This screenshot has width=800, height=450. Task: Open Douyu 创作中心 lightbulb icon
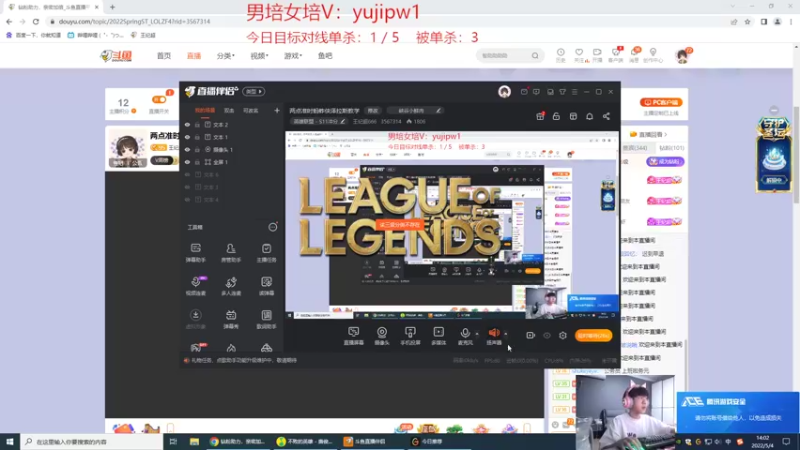pyautogui.click(x=653, y=55)
